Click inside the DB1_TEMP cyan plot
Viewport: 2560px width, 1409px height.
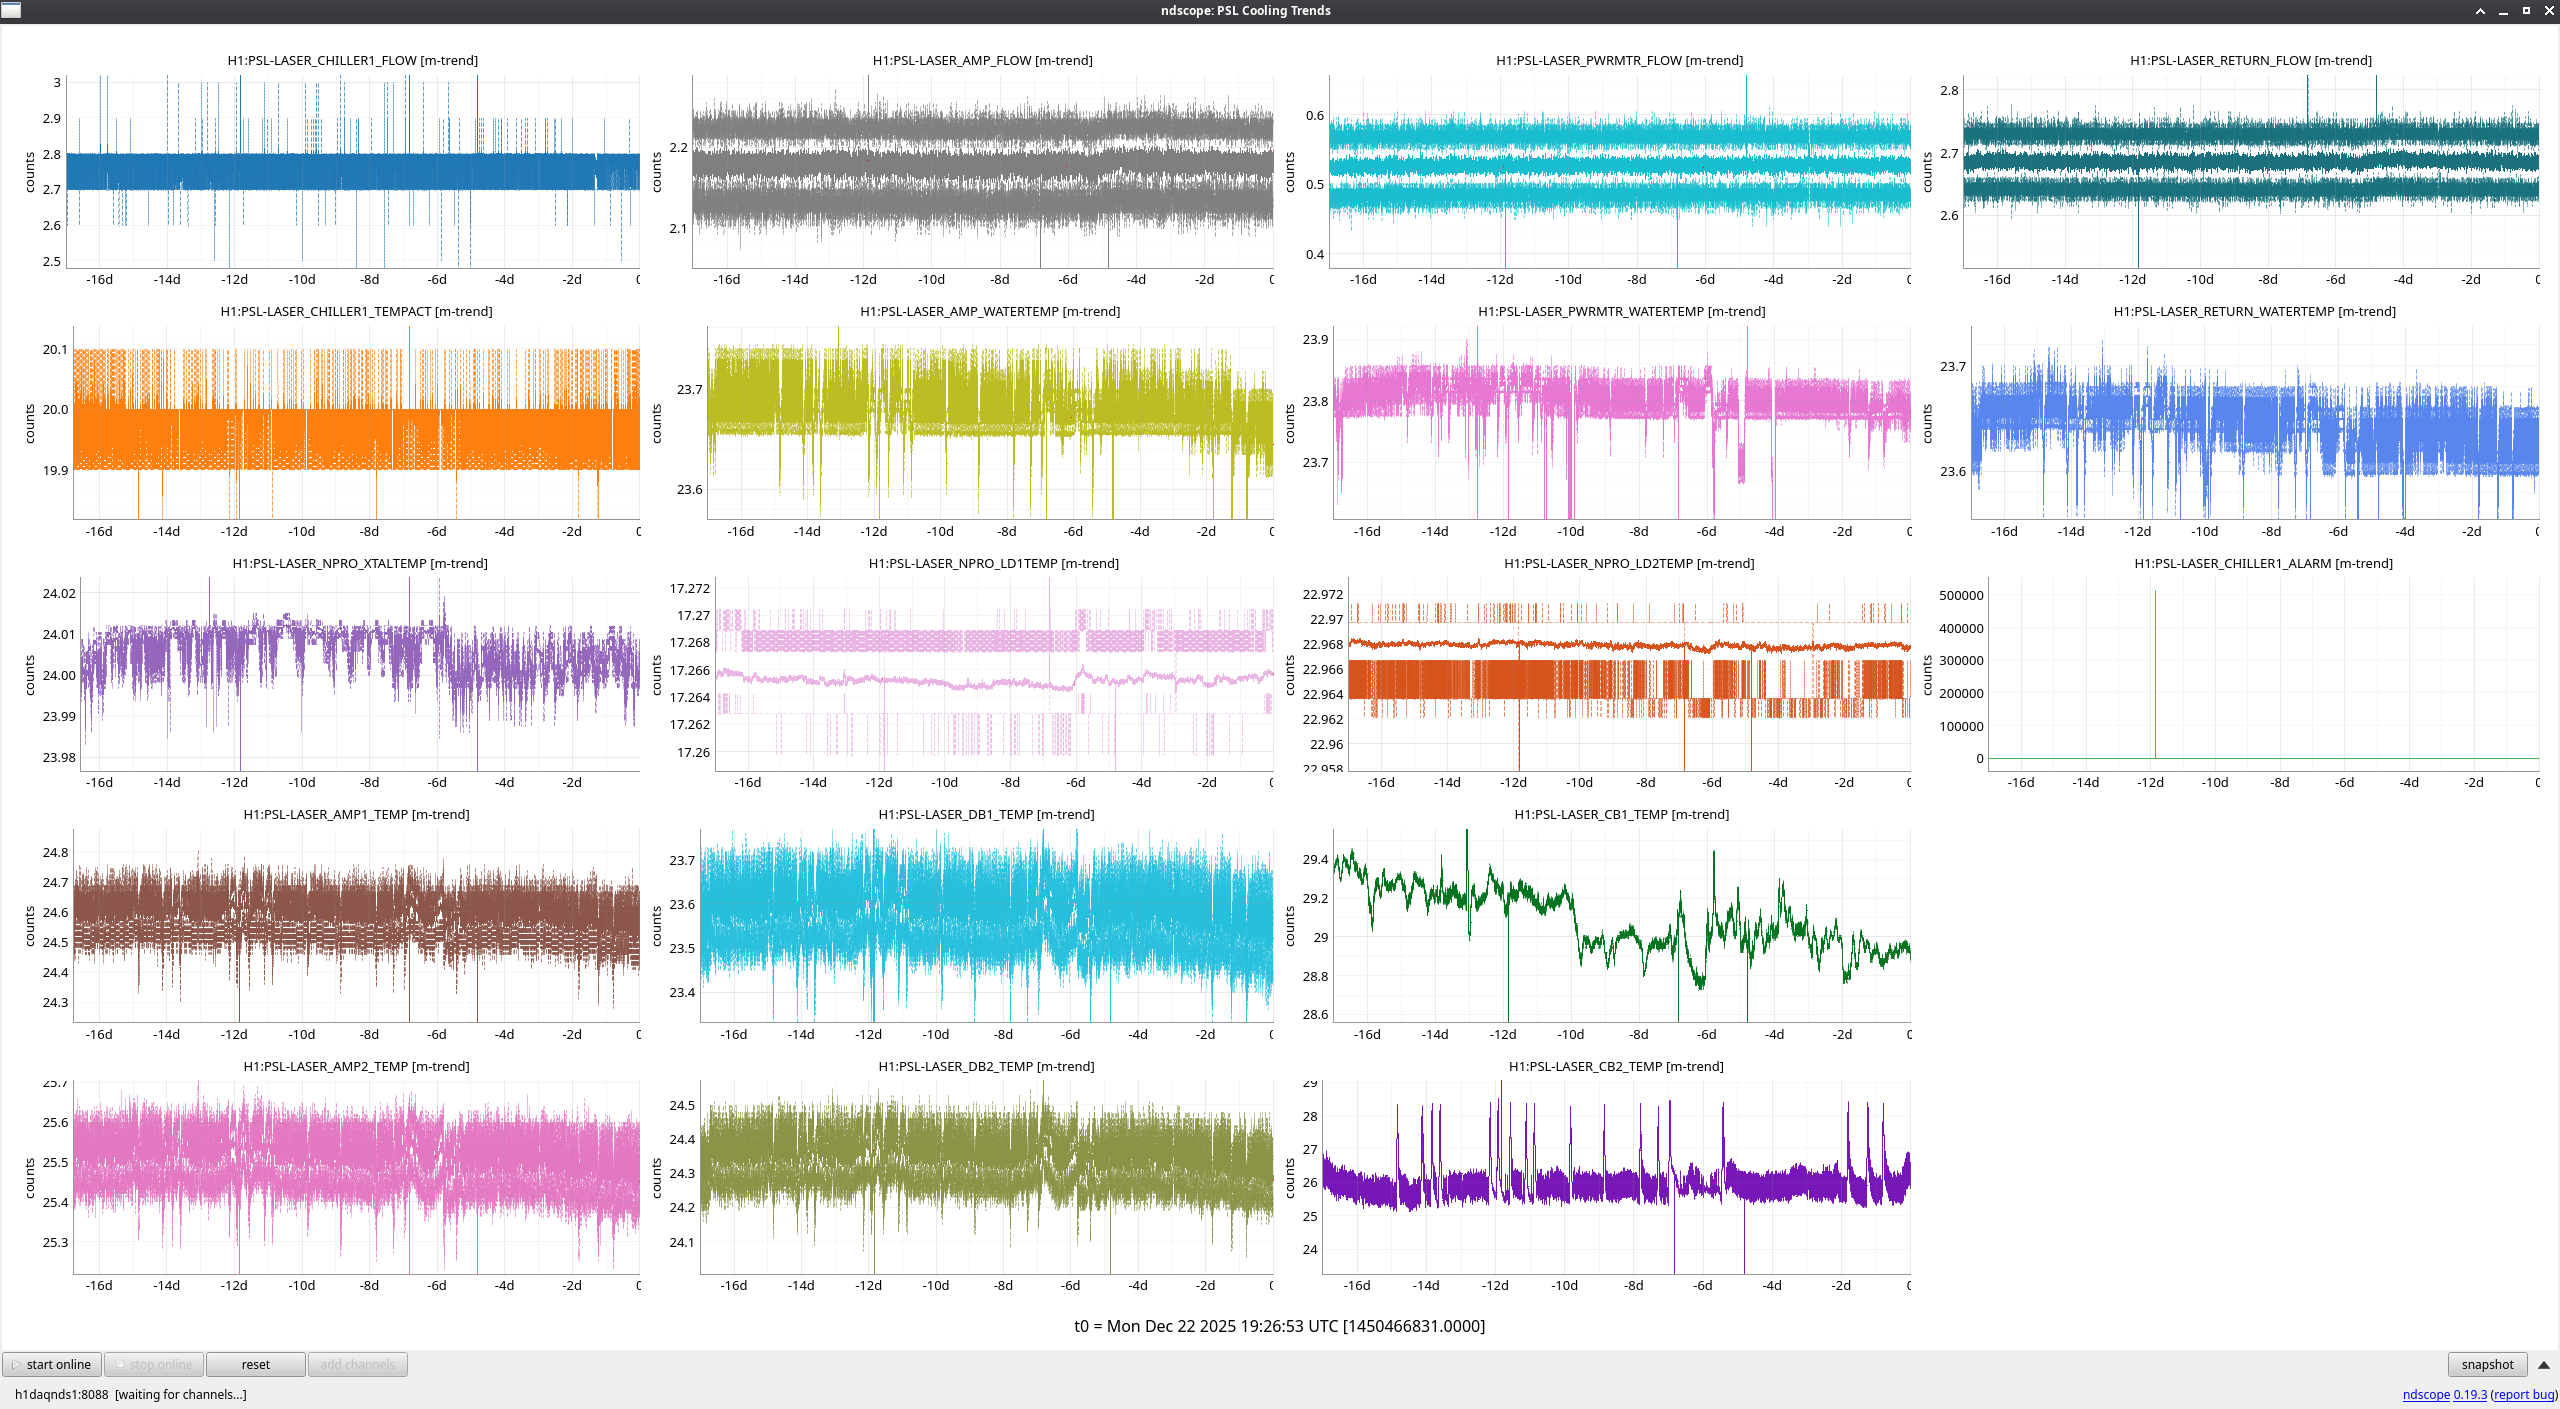click(x=985, y=925)
